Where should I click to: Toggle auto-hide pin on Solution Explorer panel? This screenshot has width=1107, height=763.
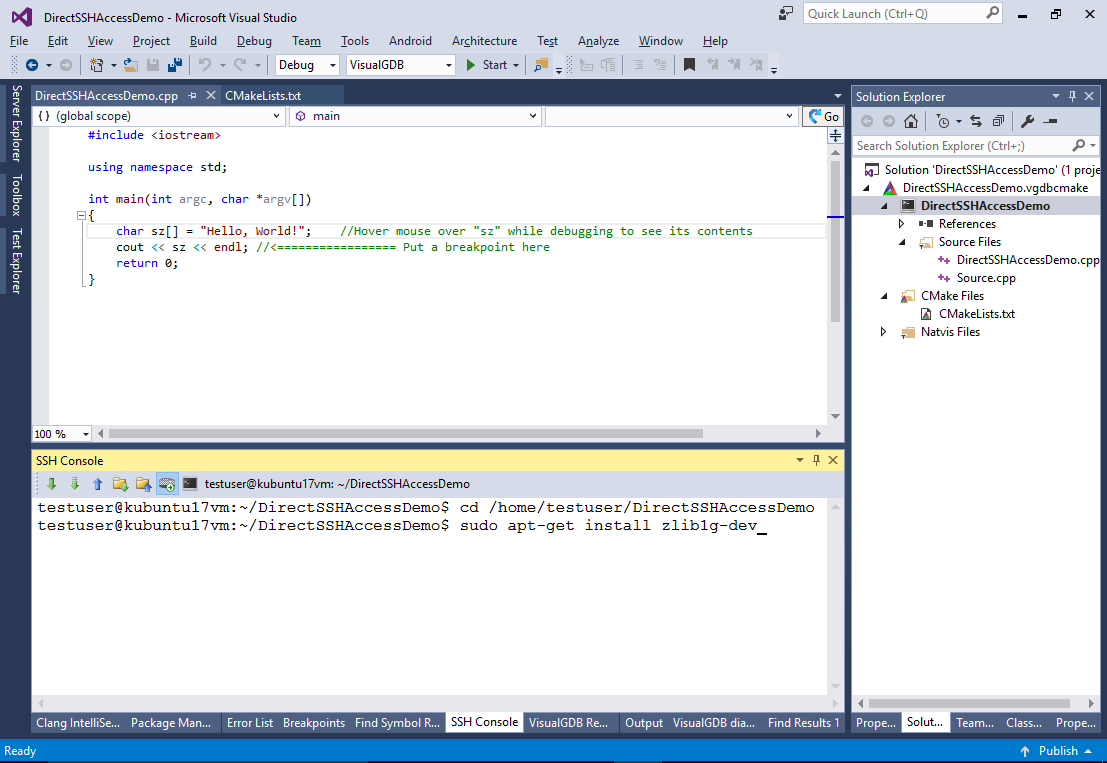1072,96
